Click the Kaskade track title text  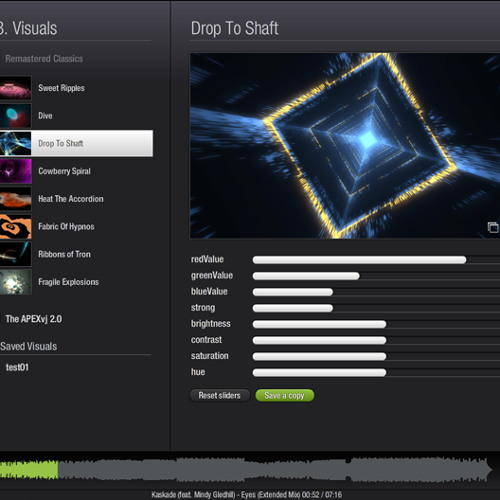coord(247,495)
